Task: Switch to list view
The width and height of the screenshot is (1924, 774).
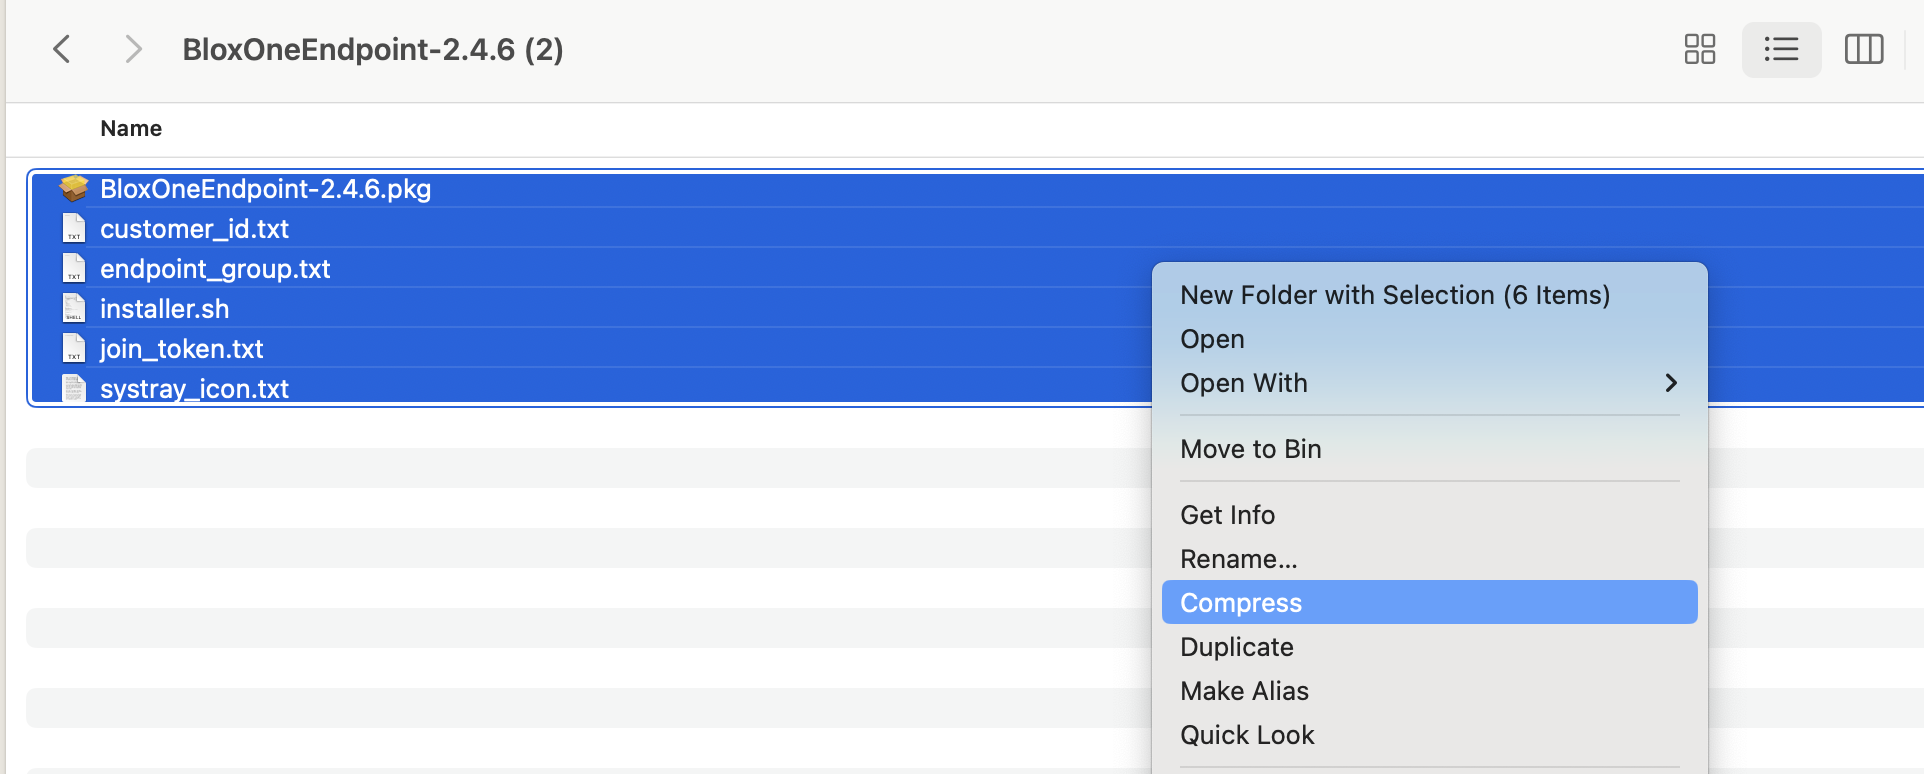Action: 1781,49
